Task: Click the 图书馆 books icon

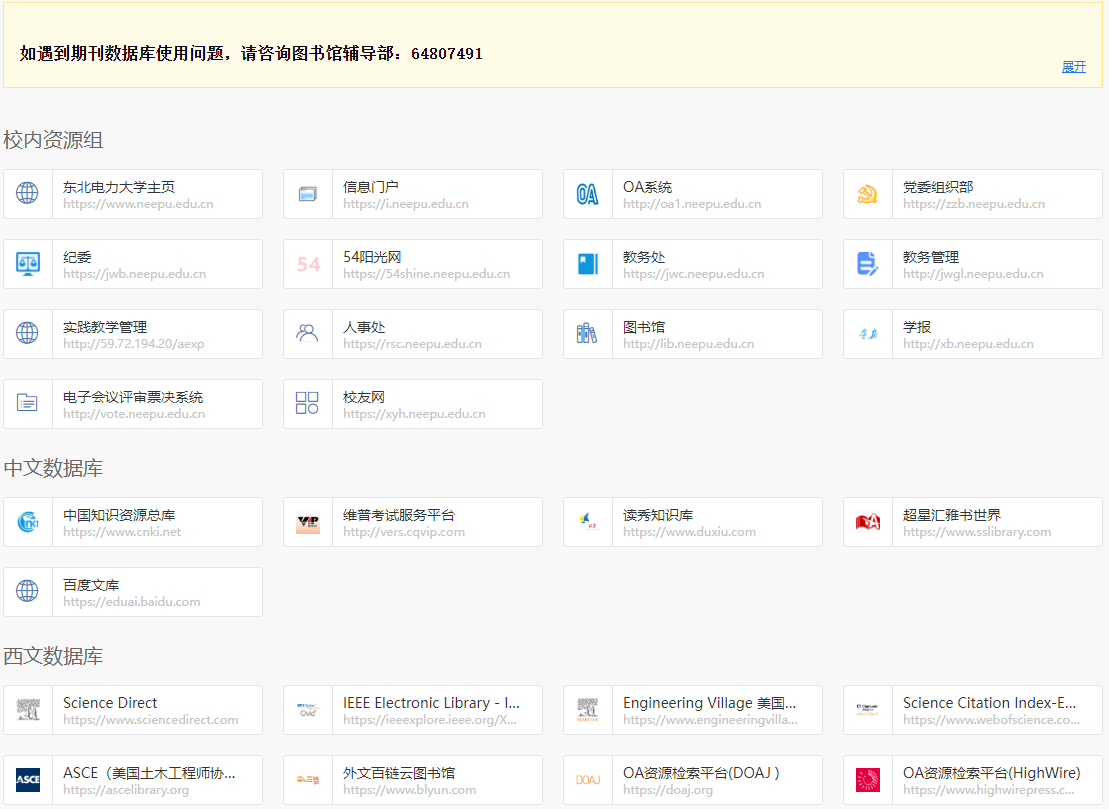Action: (x=587, y=333)
